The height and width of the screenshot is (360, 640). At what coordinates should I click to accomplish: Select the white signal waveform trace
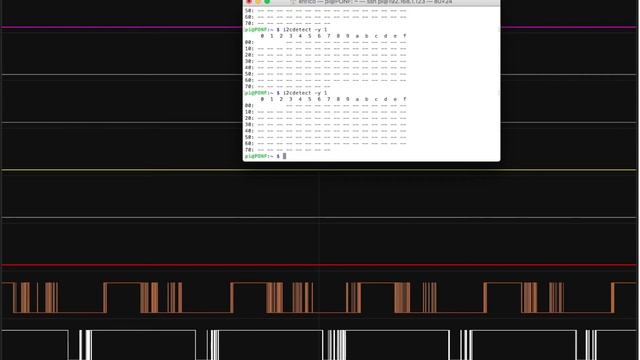pyautogui.click(x=319, y=345)
